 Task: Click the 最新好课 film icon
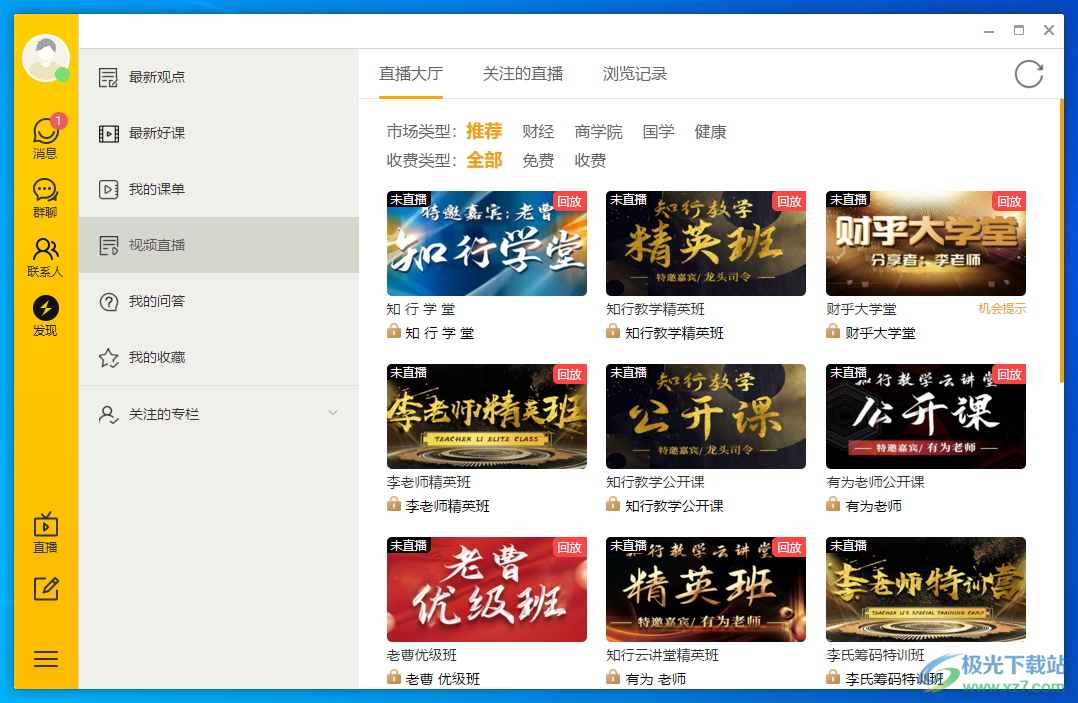pyautogui.click(x=109, y=133)
